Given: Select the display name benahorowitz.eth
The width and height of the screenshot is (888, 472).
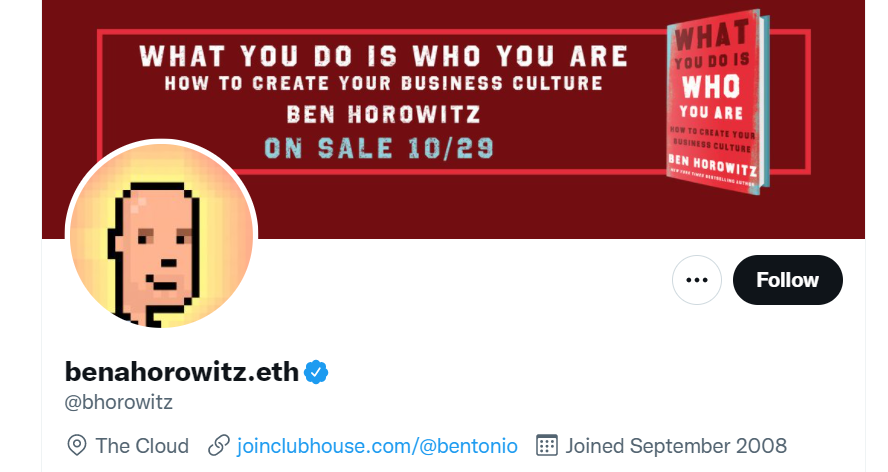Looking at the screenshot, I should click(x=181, y=372).
